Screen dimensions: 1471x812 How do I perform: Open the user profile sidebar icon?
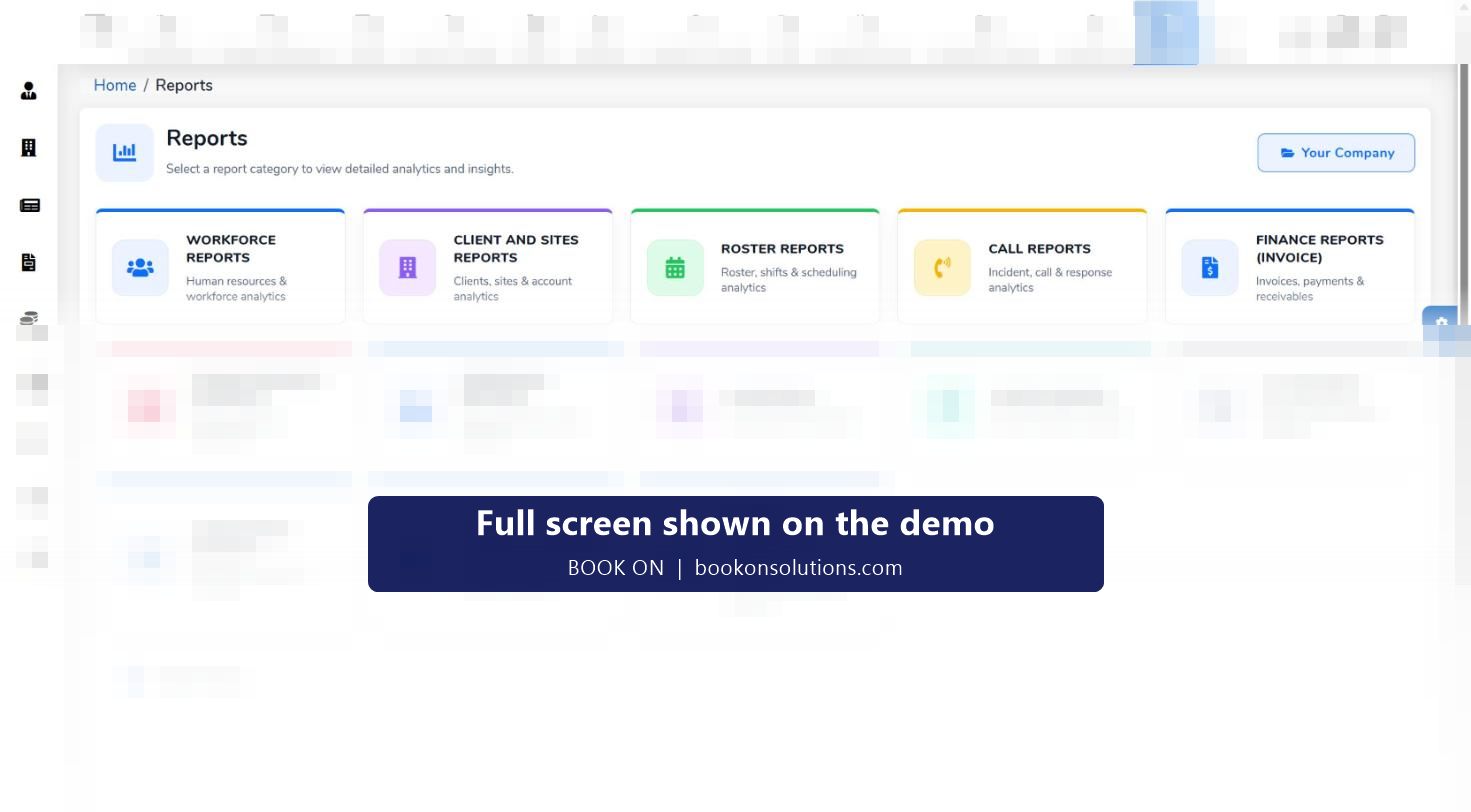[x=29, y=91]
